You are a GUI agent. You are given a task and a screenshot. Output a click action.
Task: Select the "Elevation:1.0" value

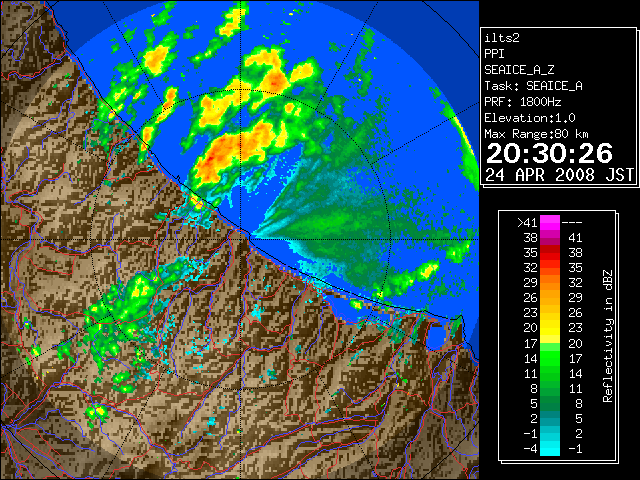tap(530, 118)
